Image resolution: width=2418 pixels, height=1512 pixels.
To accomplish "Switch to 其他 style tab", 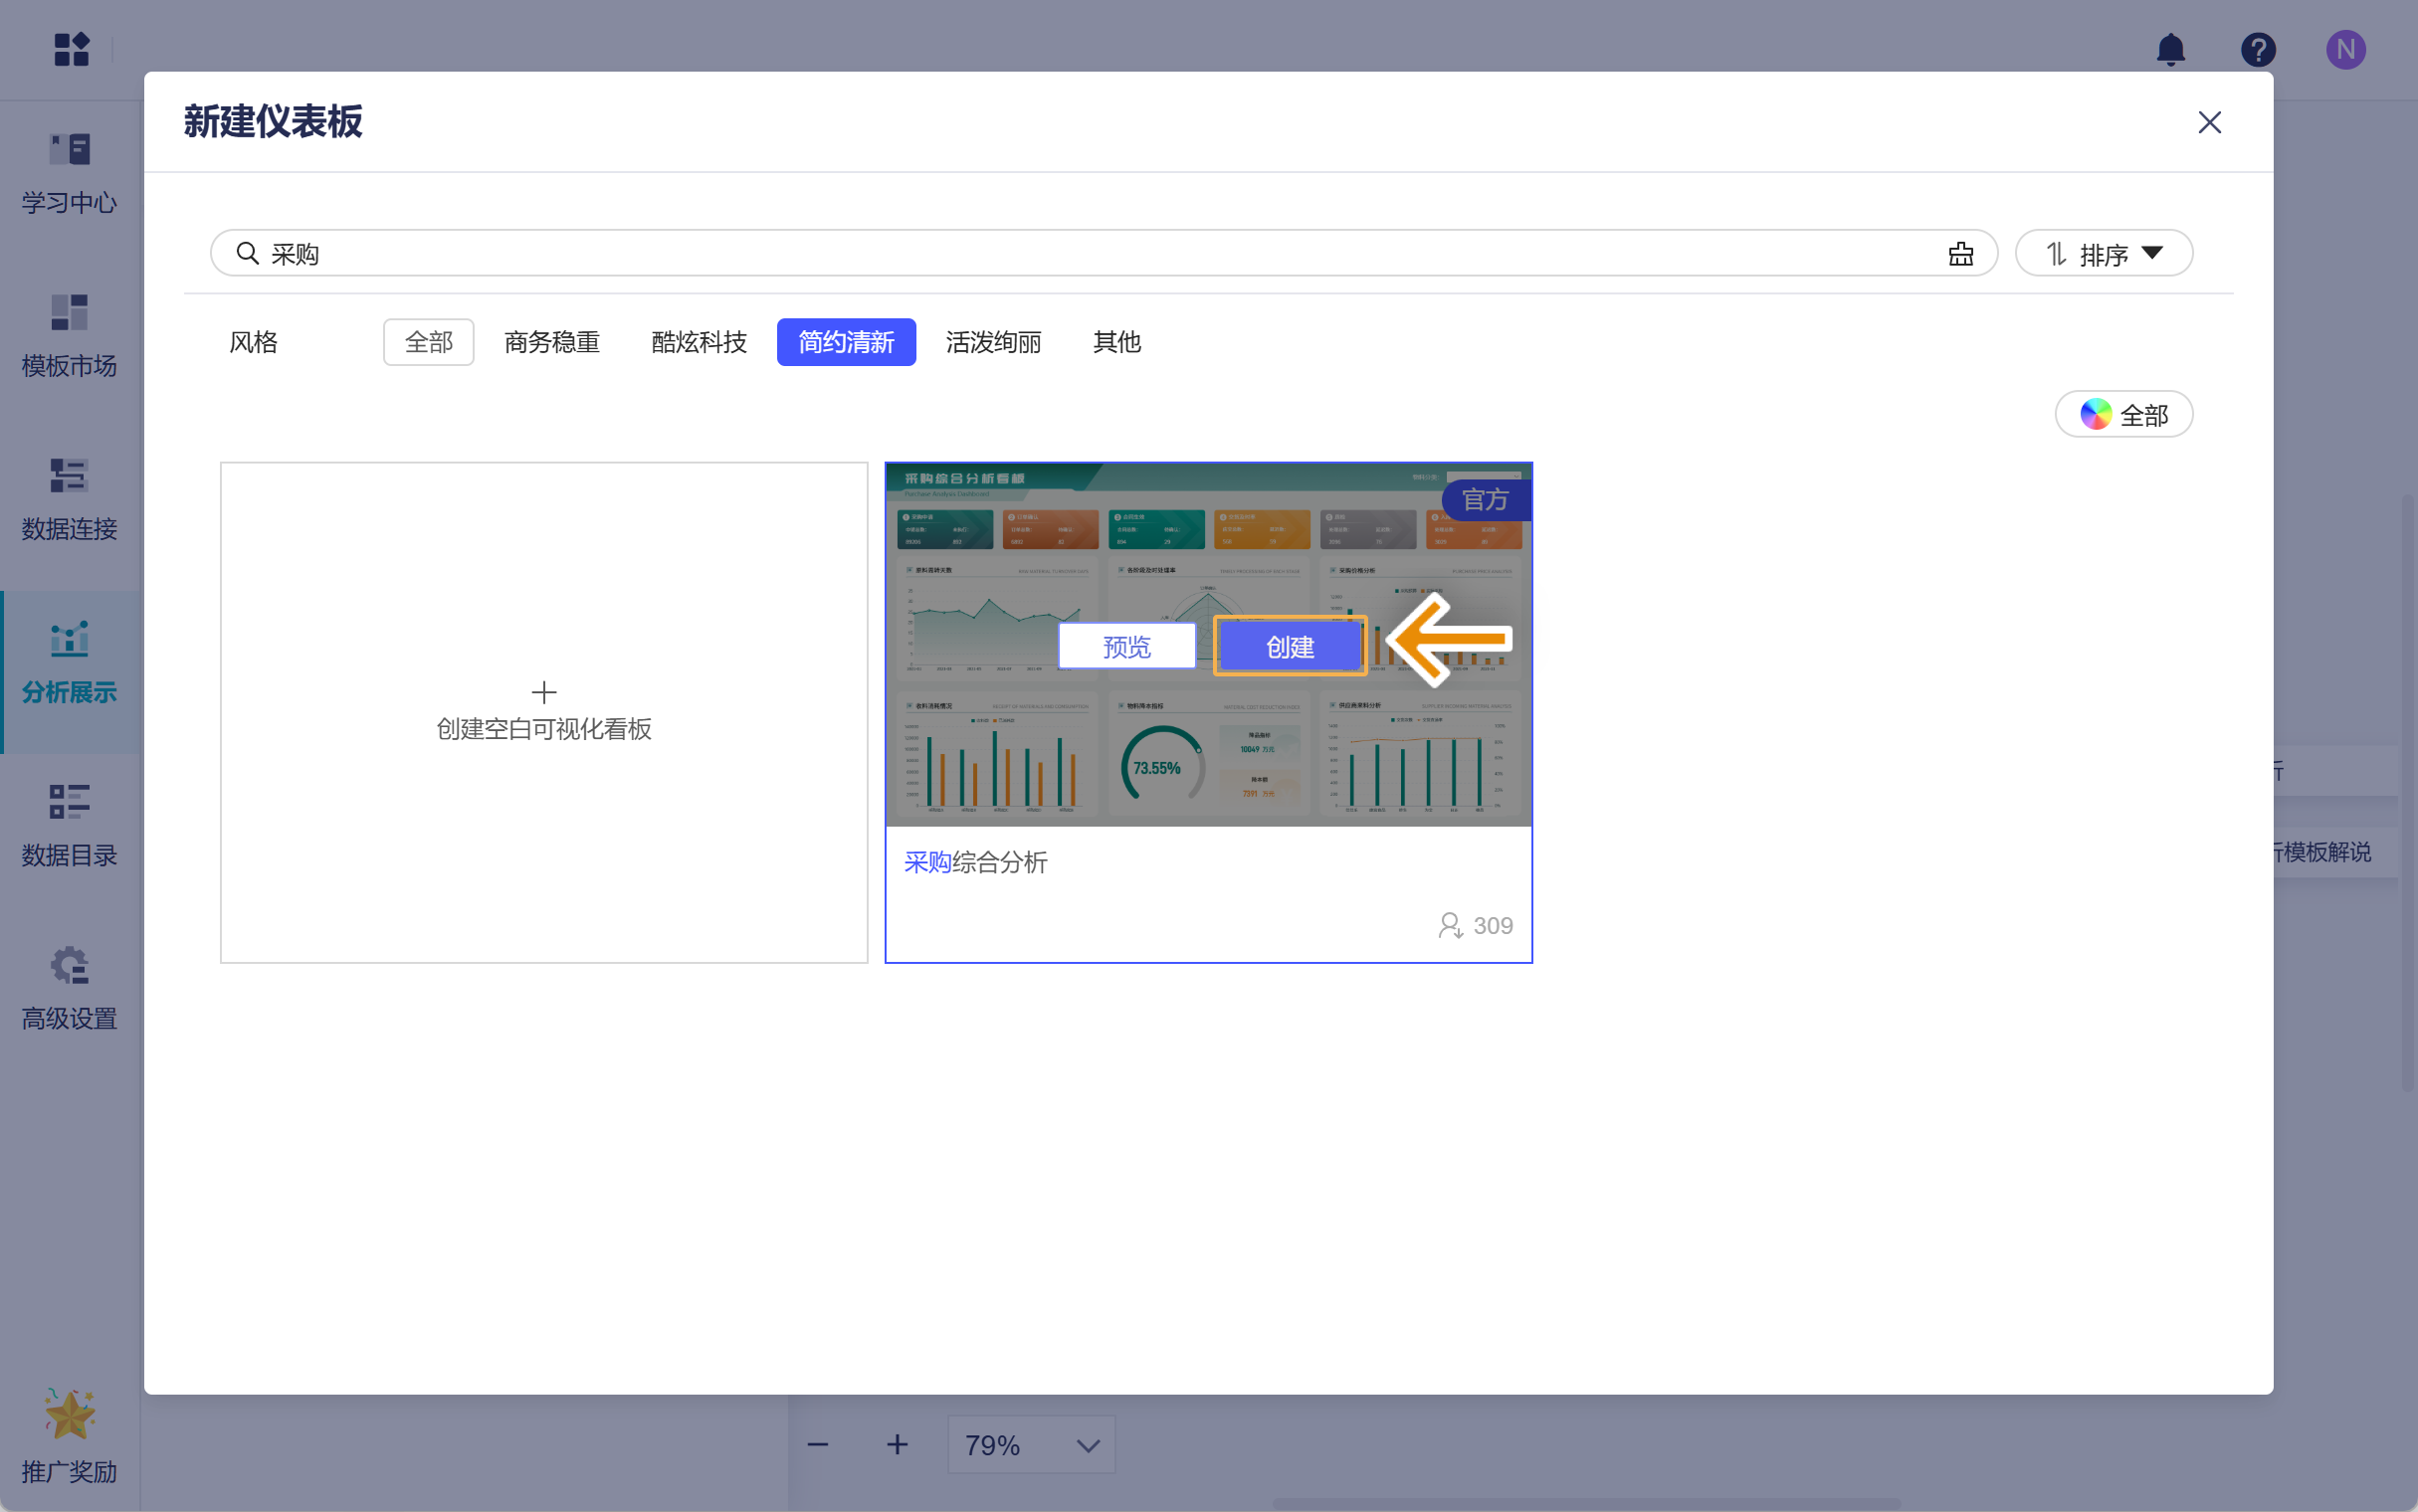I will [1116, 342].
